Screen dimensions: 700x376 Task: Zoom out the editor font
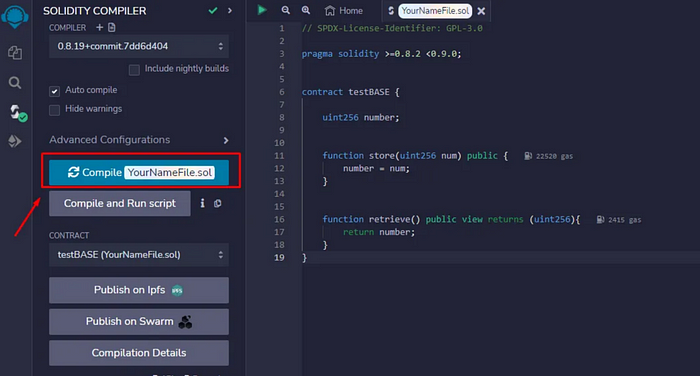[286, 10]
